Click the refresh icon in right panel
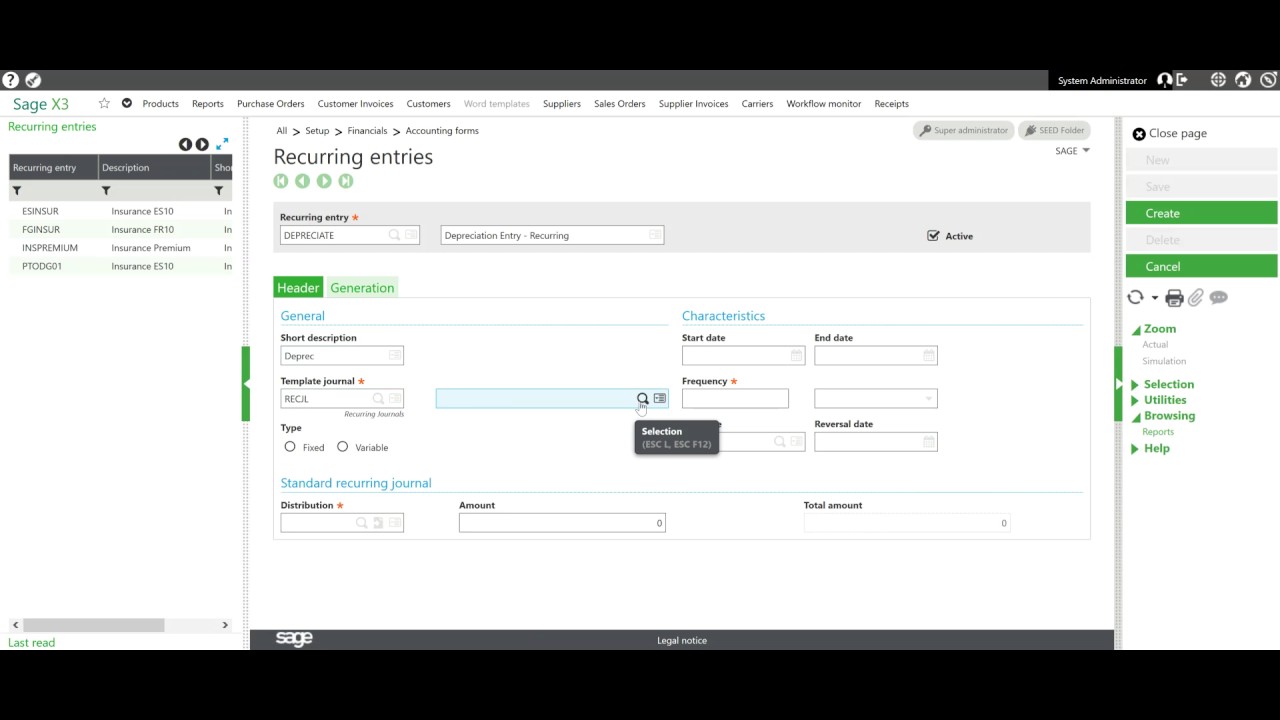 coord(1135,297)
